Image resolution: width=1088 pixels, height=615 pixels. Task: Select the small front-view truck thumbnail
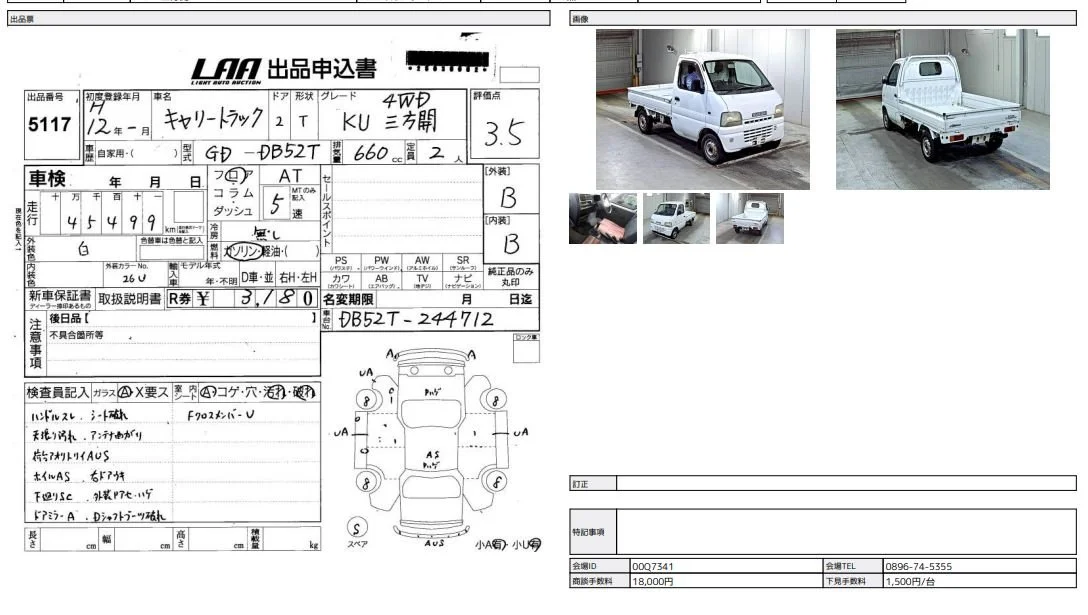coord(676,218)
